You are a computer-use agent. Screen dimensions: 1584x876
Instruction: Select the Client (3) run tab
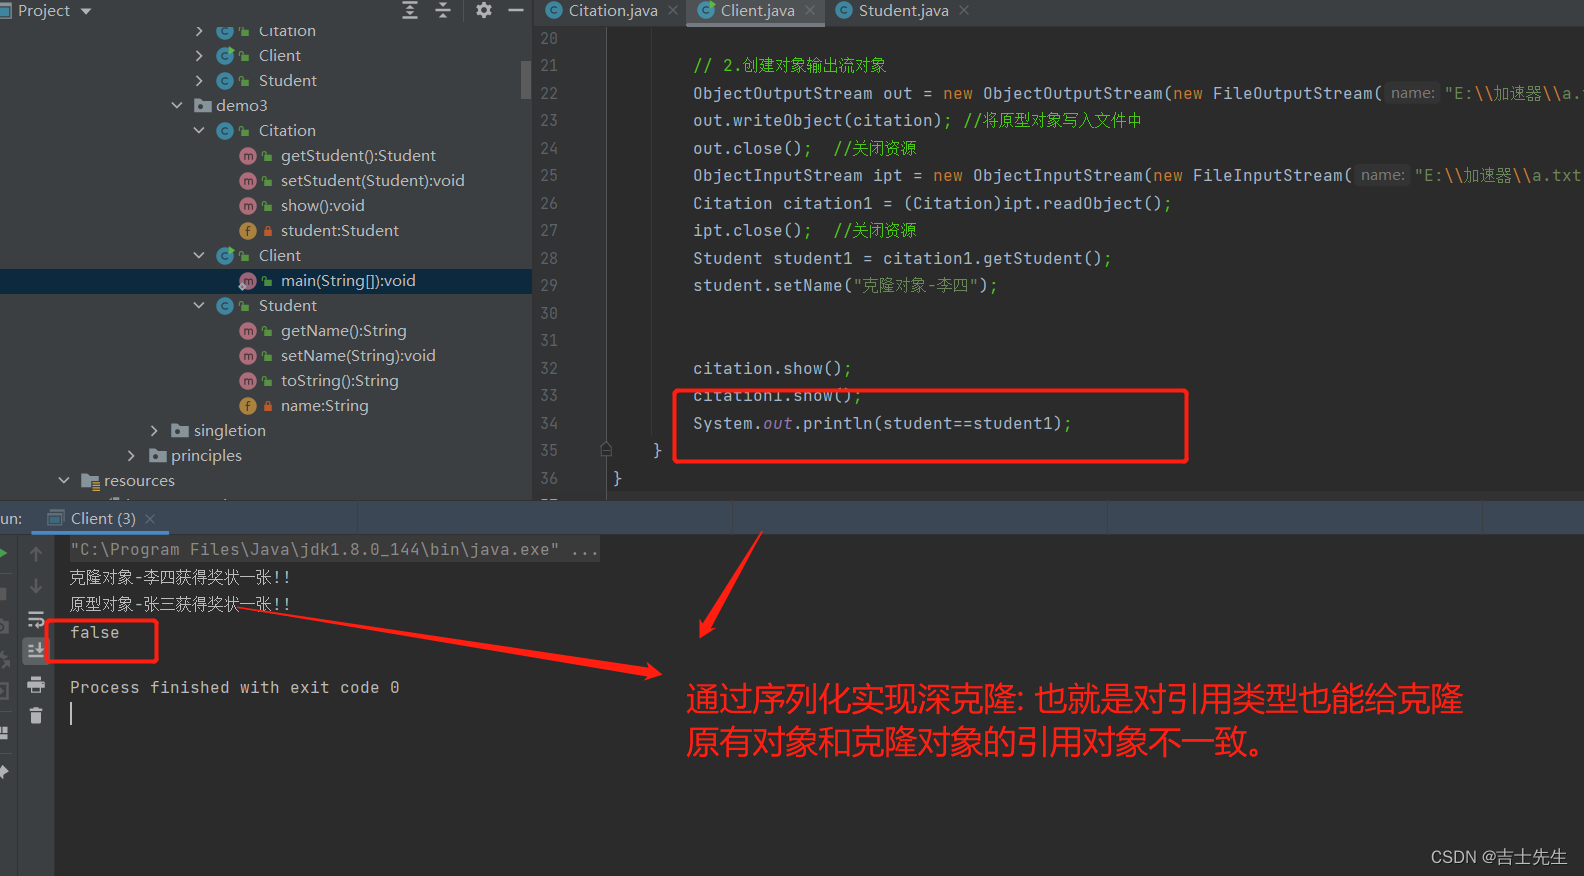103,518
